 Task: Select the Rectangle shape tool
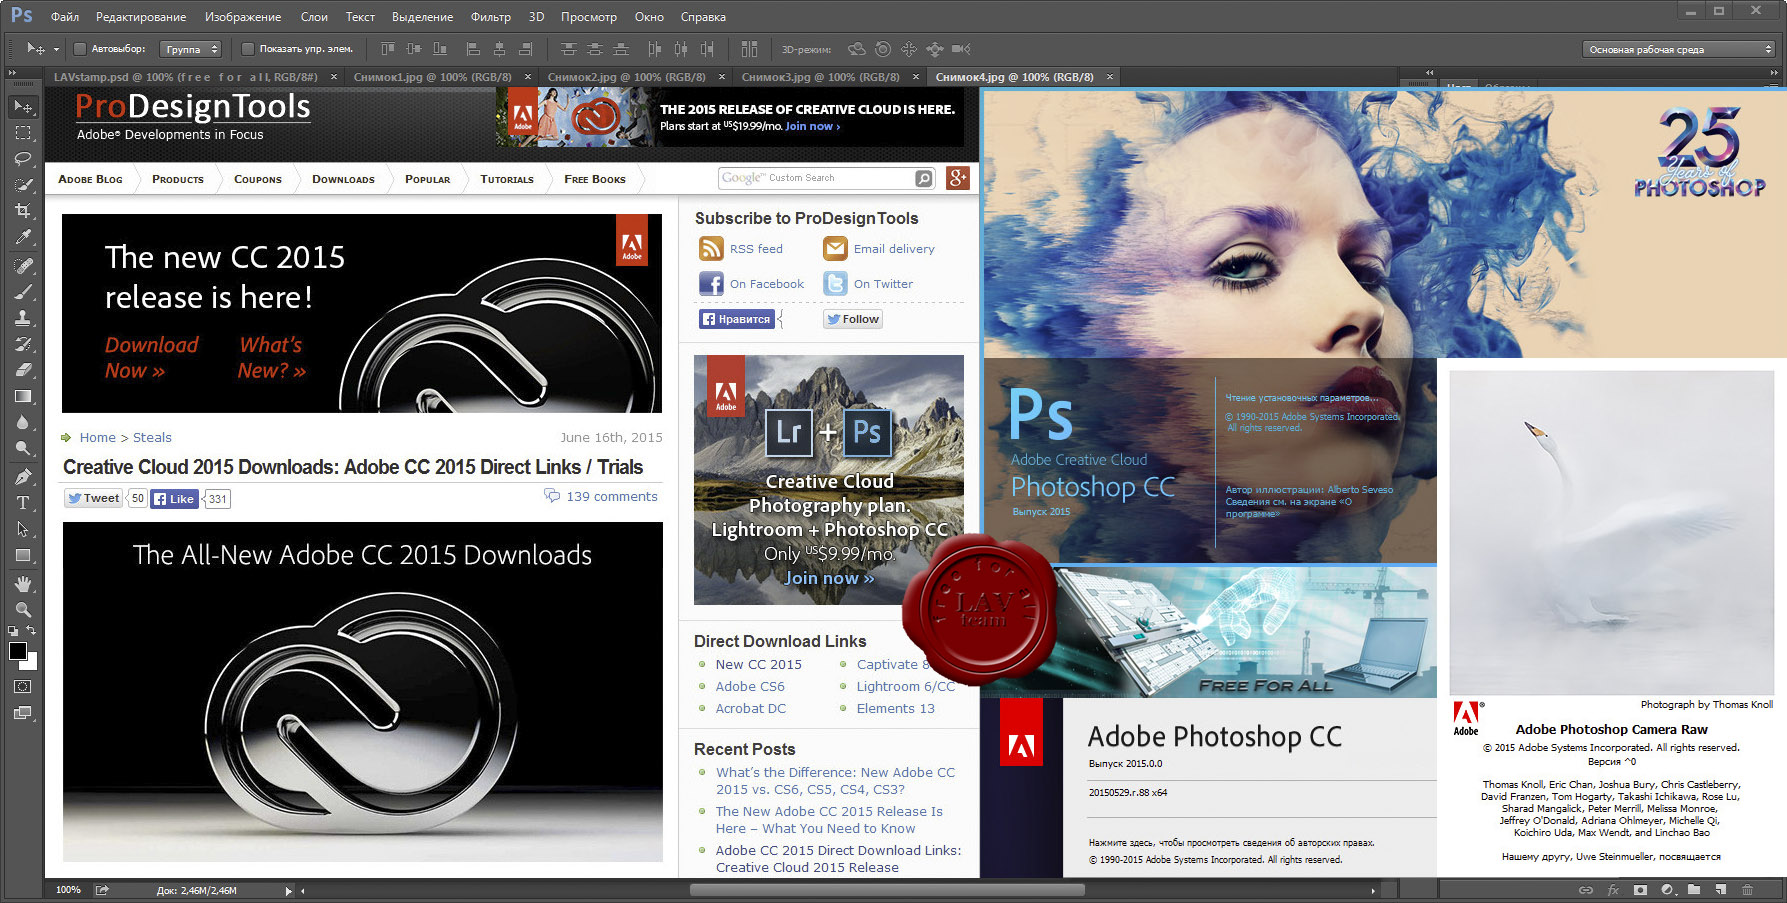[x=23, y=555]
